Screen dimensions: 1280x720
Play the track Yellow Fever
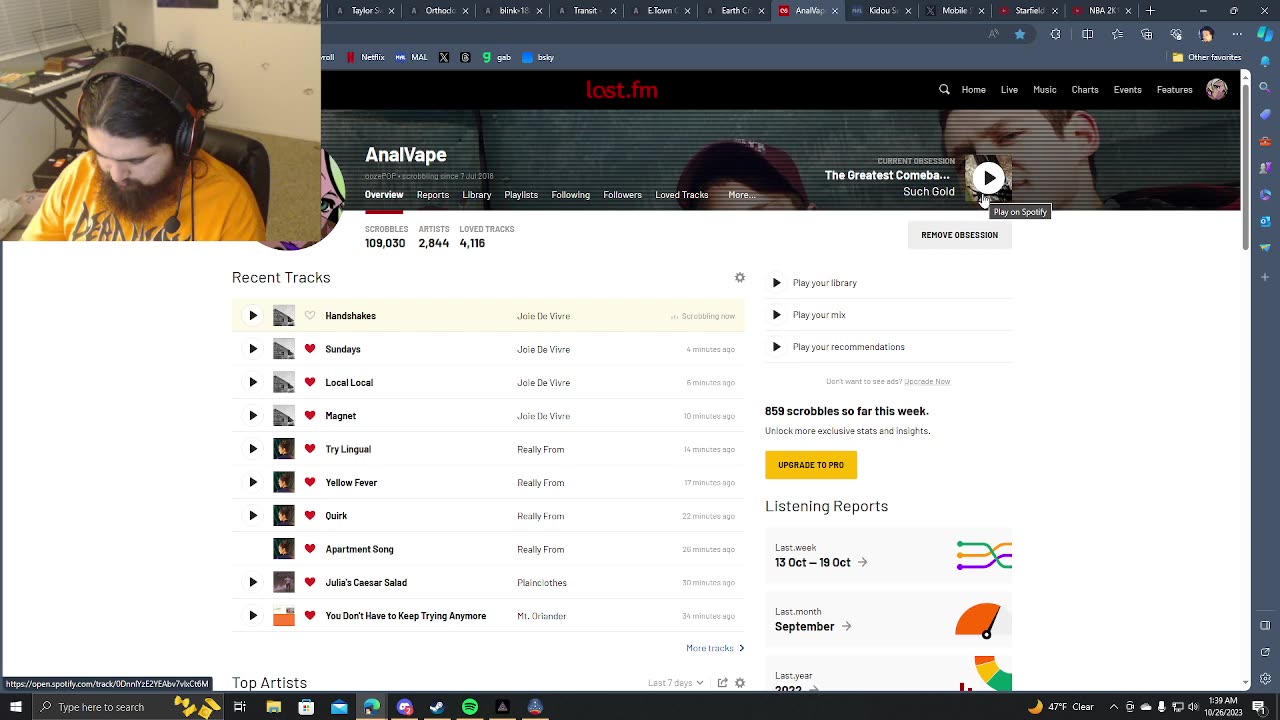tap(253, 482)
